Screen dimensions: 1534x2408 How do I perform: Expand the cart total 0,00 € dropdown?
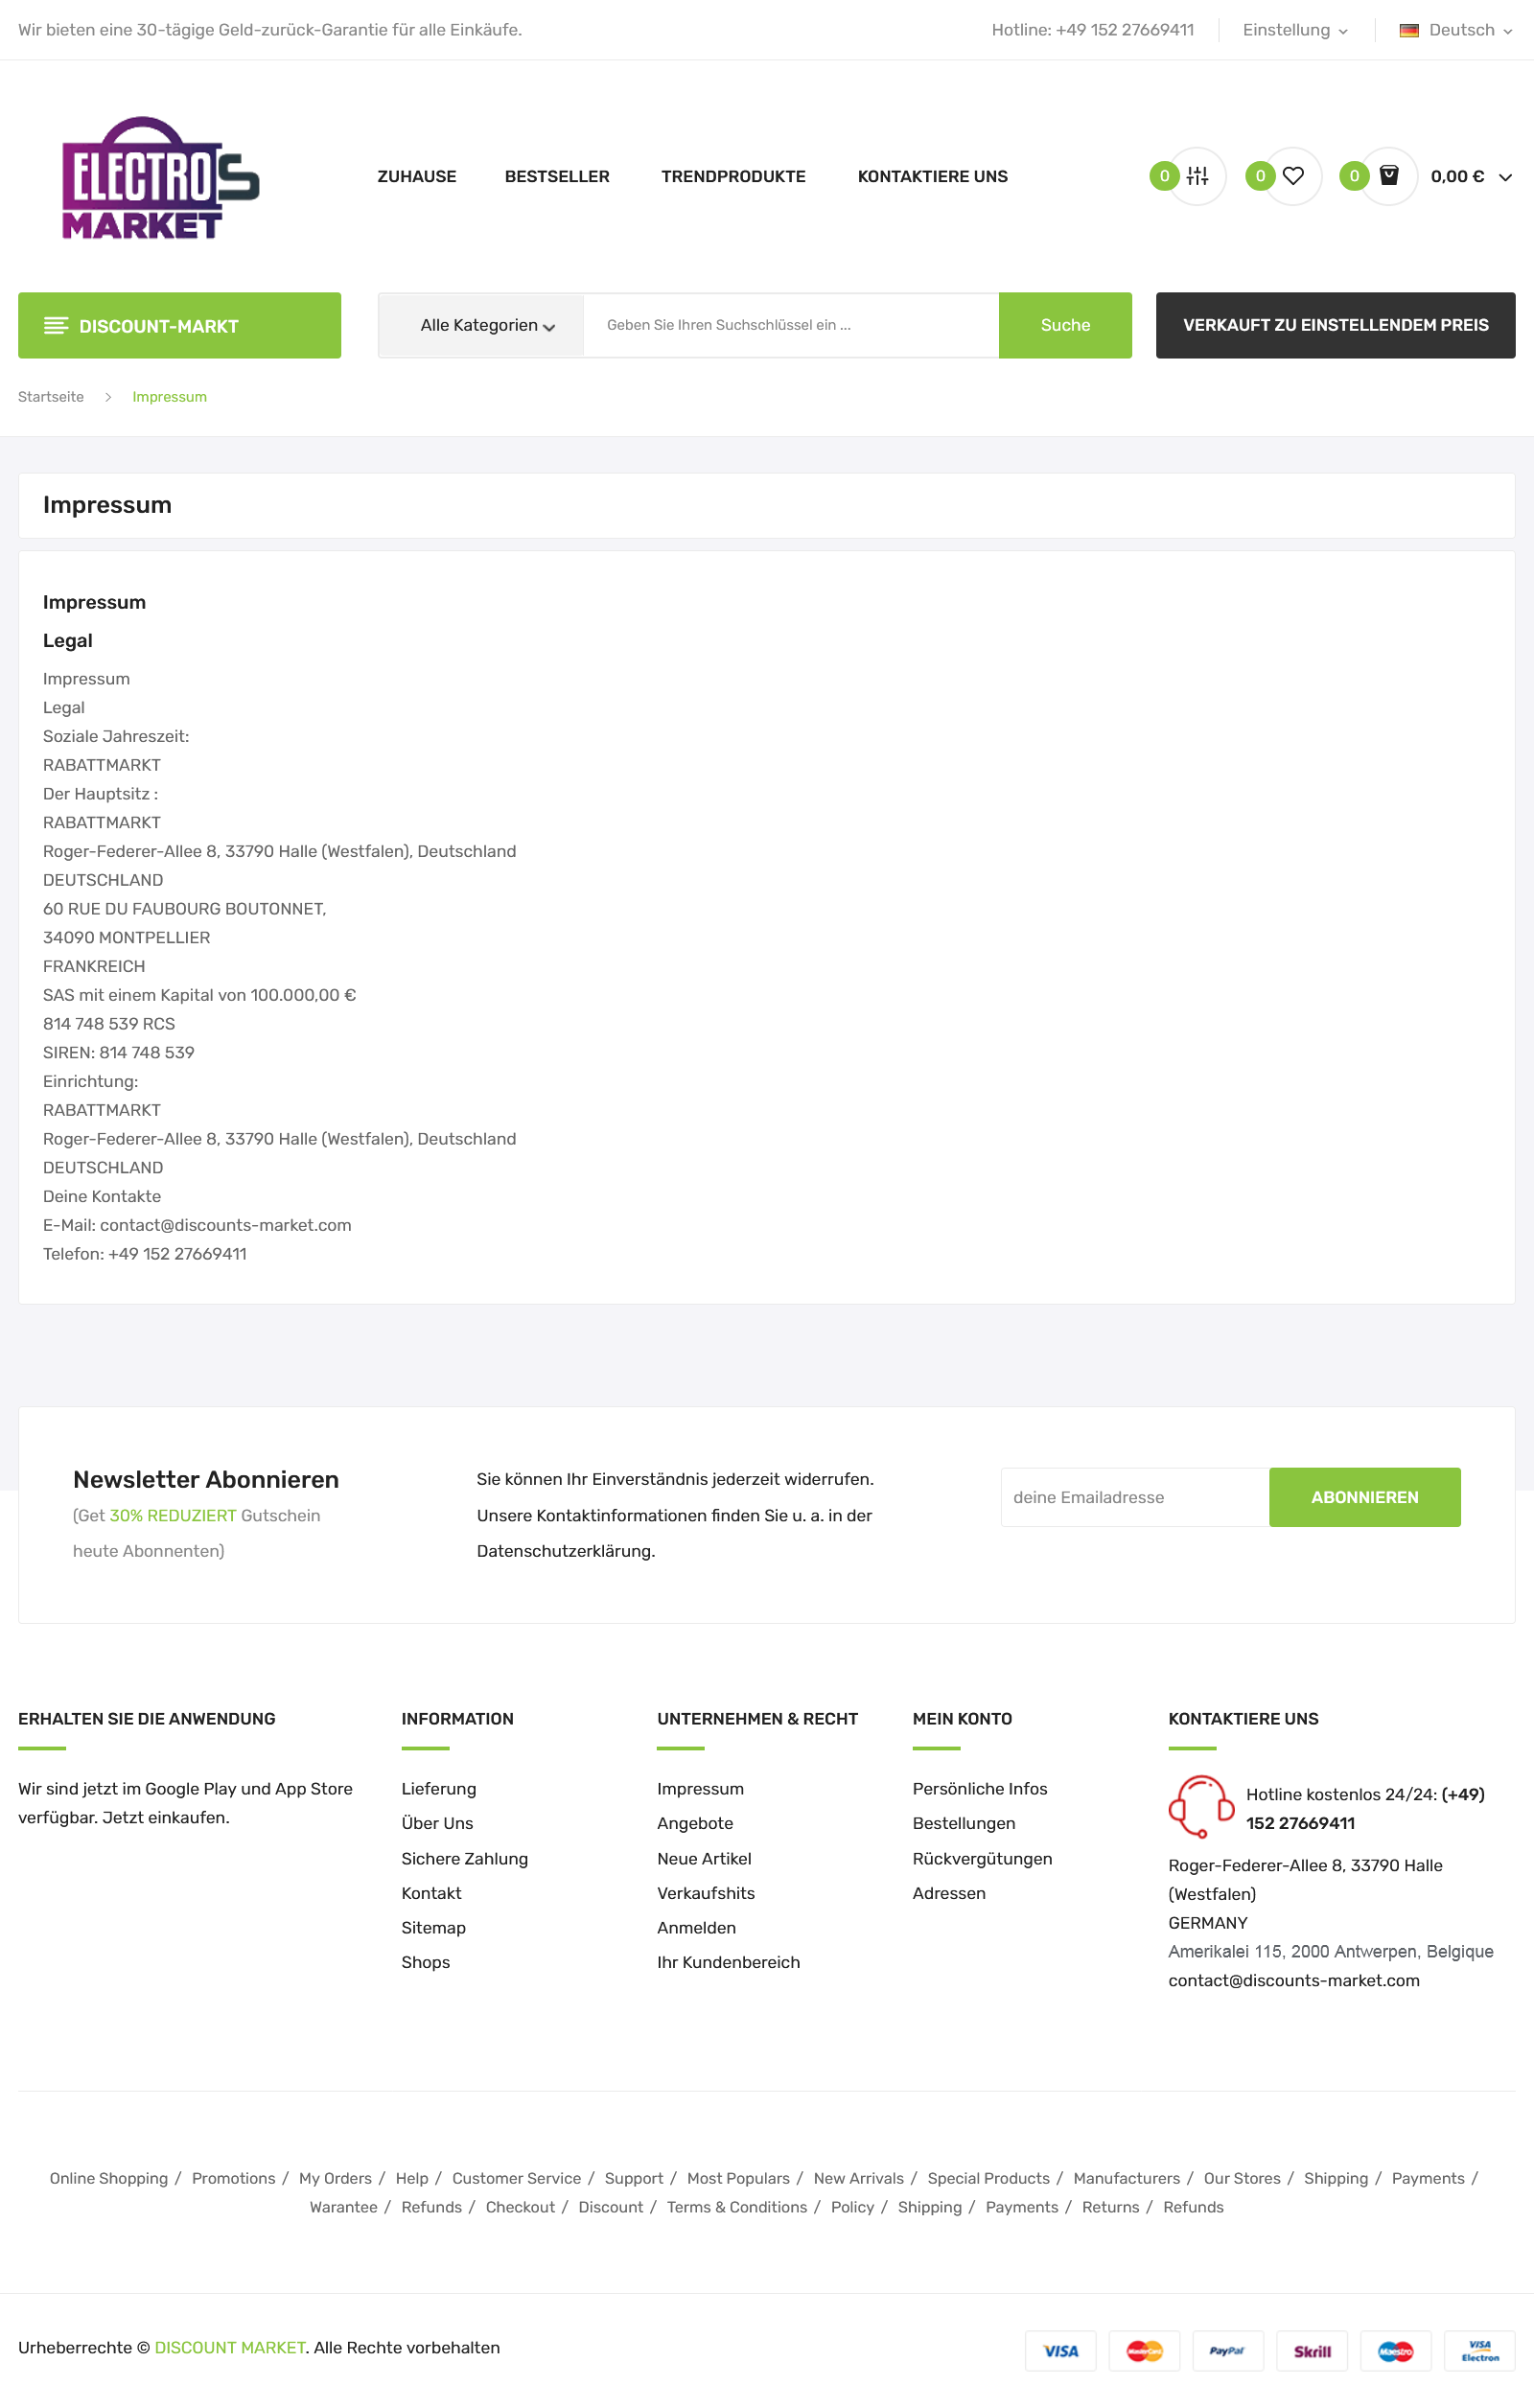tap(1471, 176)
